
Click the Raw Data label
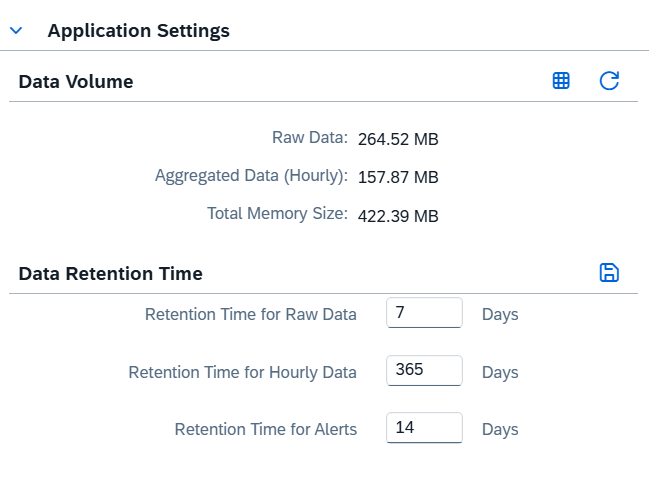[309, 138]
